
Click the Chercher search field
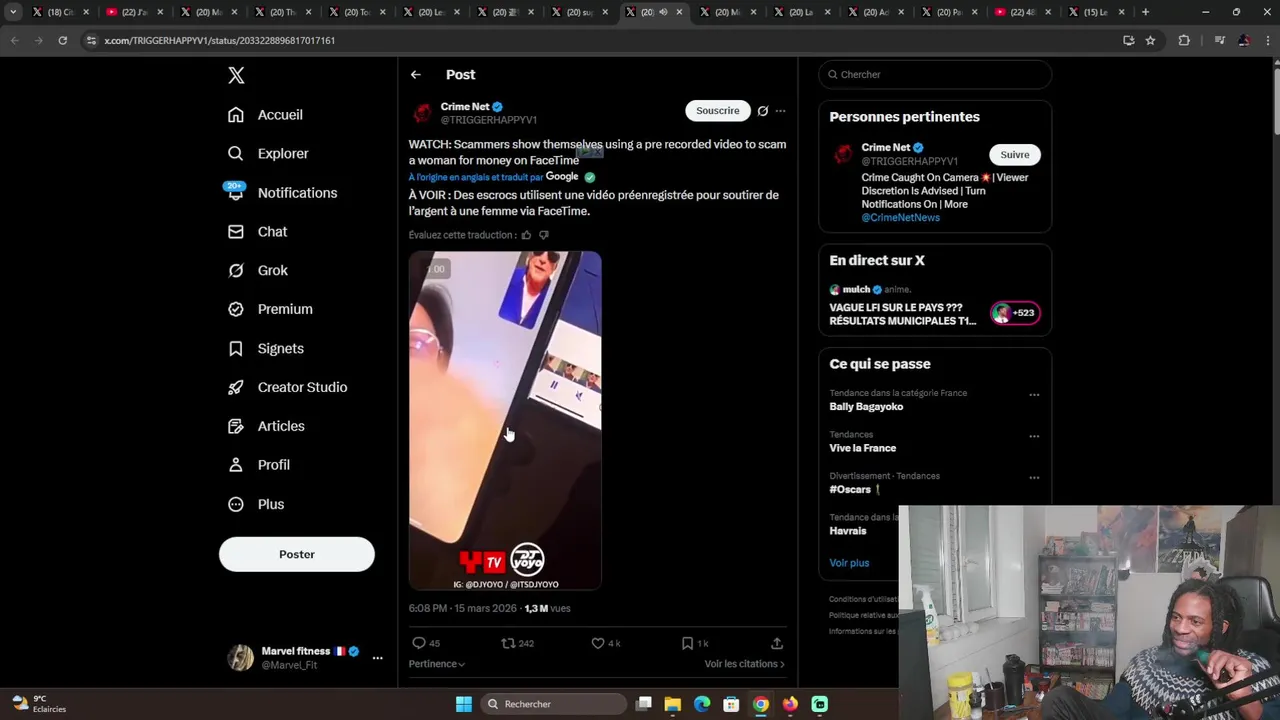coord(935,74)
